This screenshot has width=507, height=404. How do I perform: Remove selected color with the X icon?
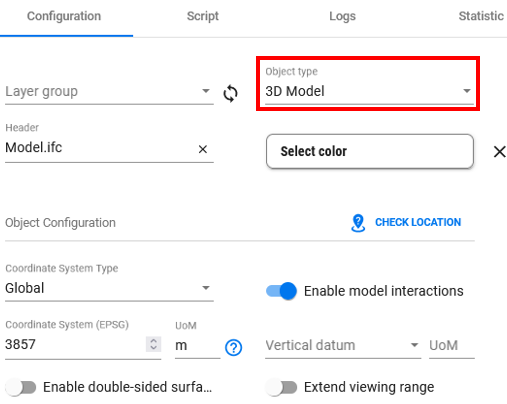point(499,152)
